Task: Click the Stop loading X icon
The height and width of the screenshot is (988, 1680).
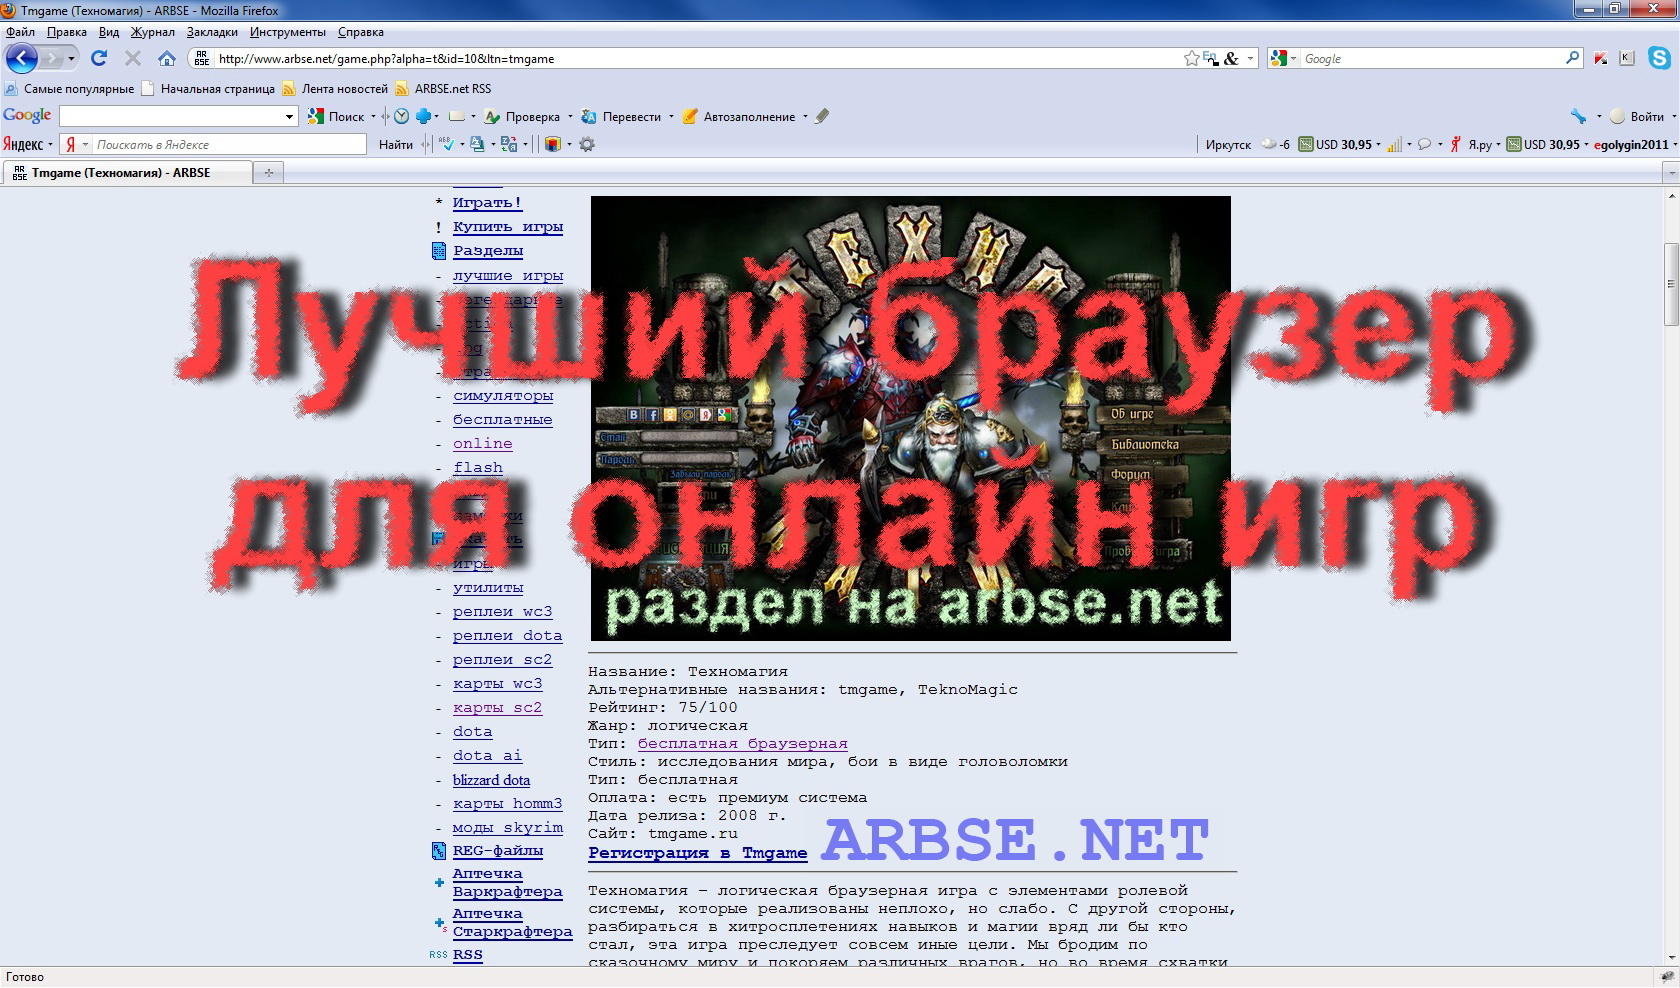Action: point(133,58)
